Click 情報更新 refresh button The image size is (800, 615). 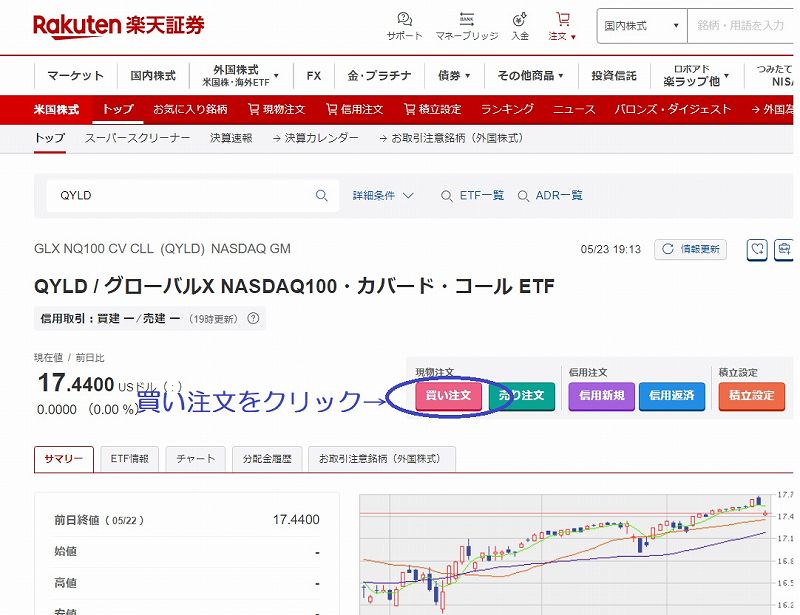[x=690, y=249]
